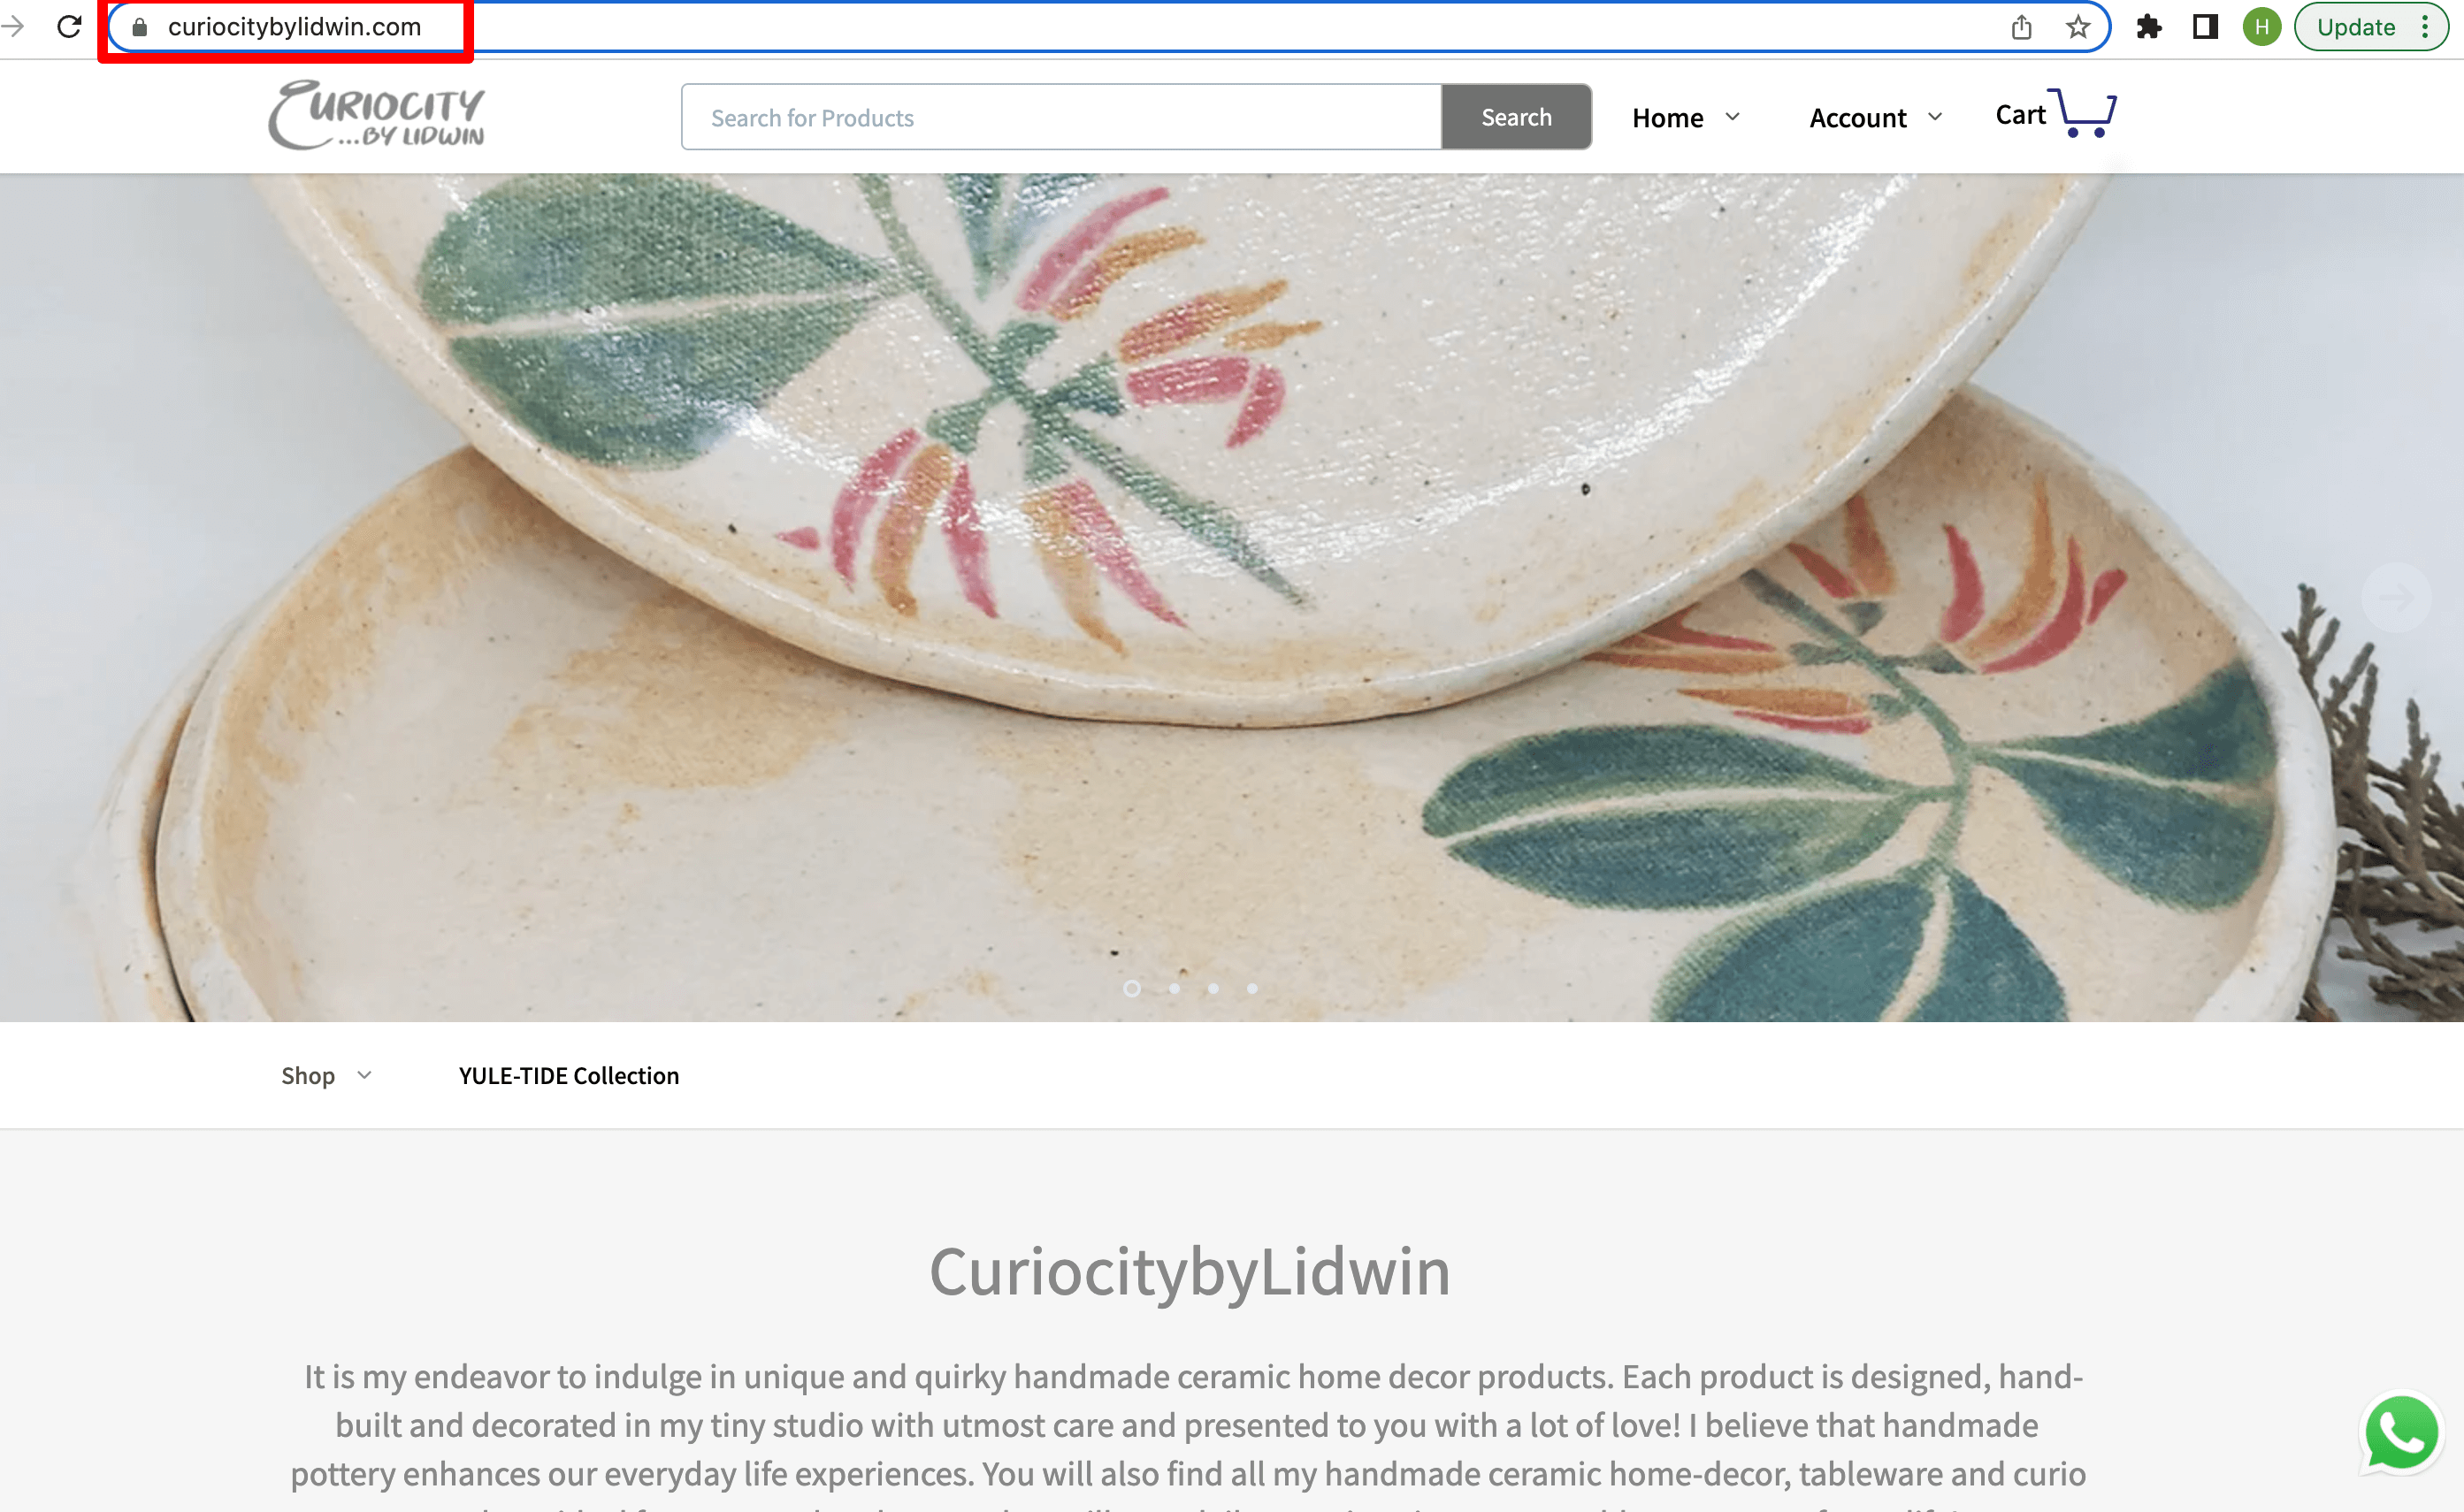
Task: Click the Search for Products field
Action: (x=1060, y=117)
